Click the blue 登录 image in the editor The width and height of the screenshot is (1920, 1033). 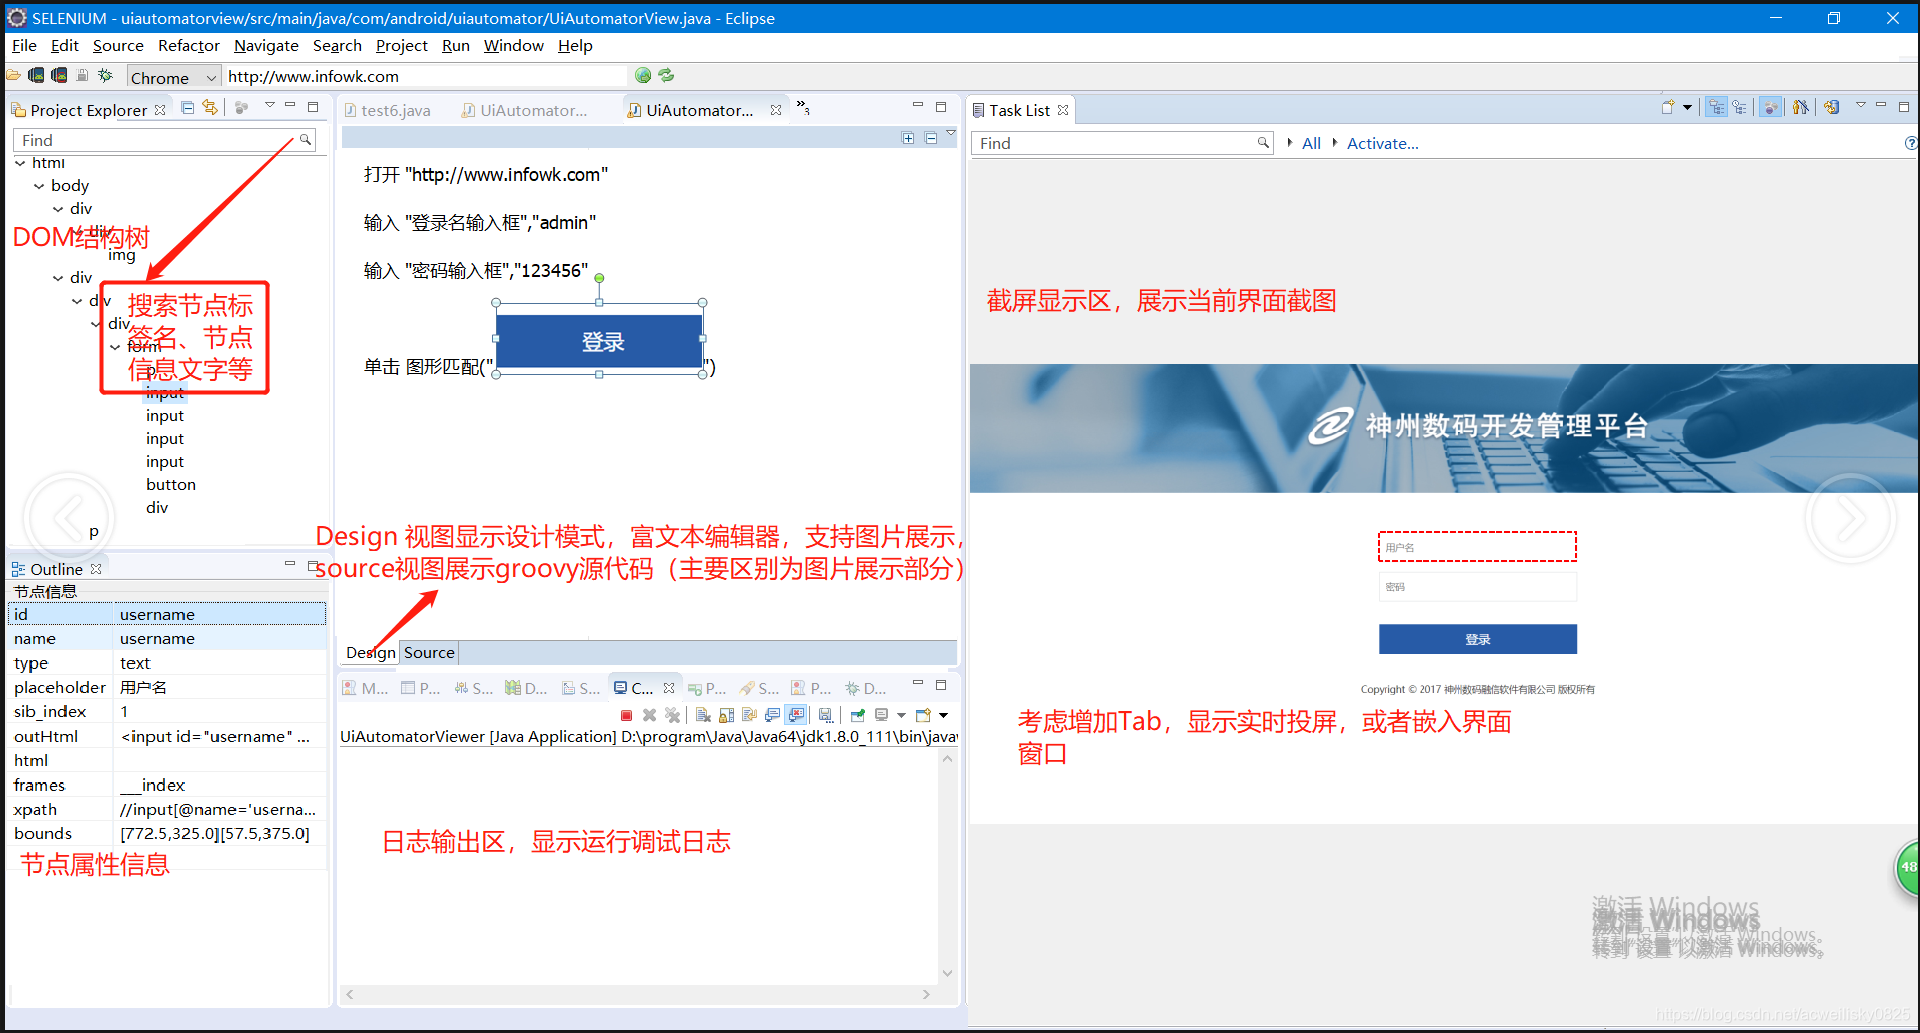click(600, 341)
